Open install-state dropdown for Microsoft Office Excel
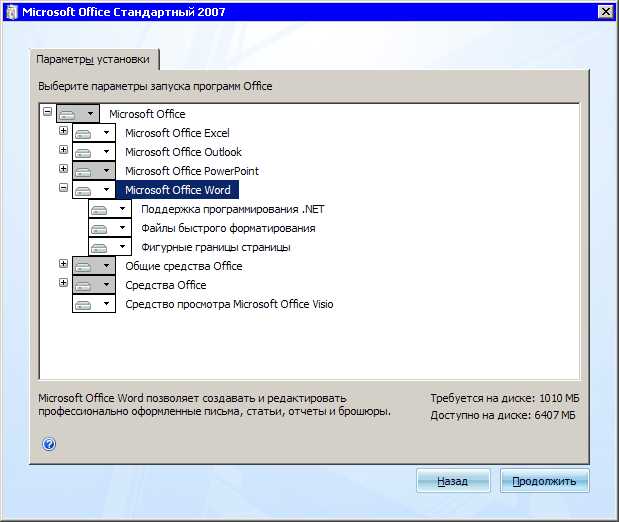The height and width of the screenshot is (522, 619). point(94,133)
